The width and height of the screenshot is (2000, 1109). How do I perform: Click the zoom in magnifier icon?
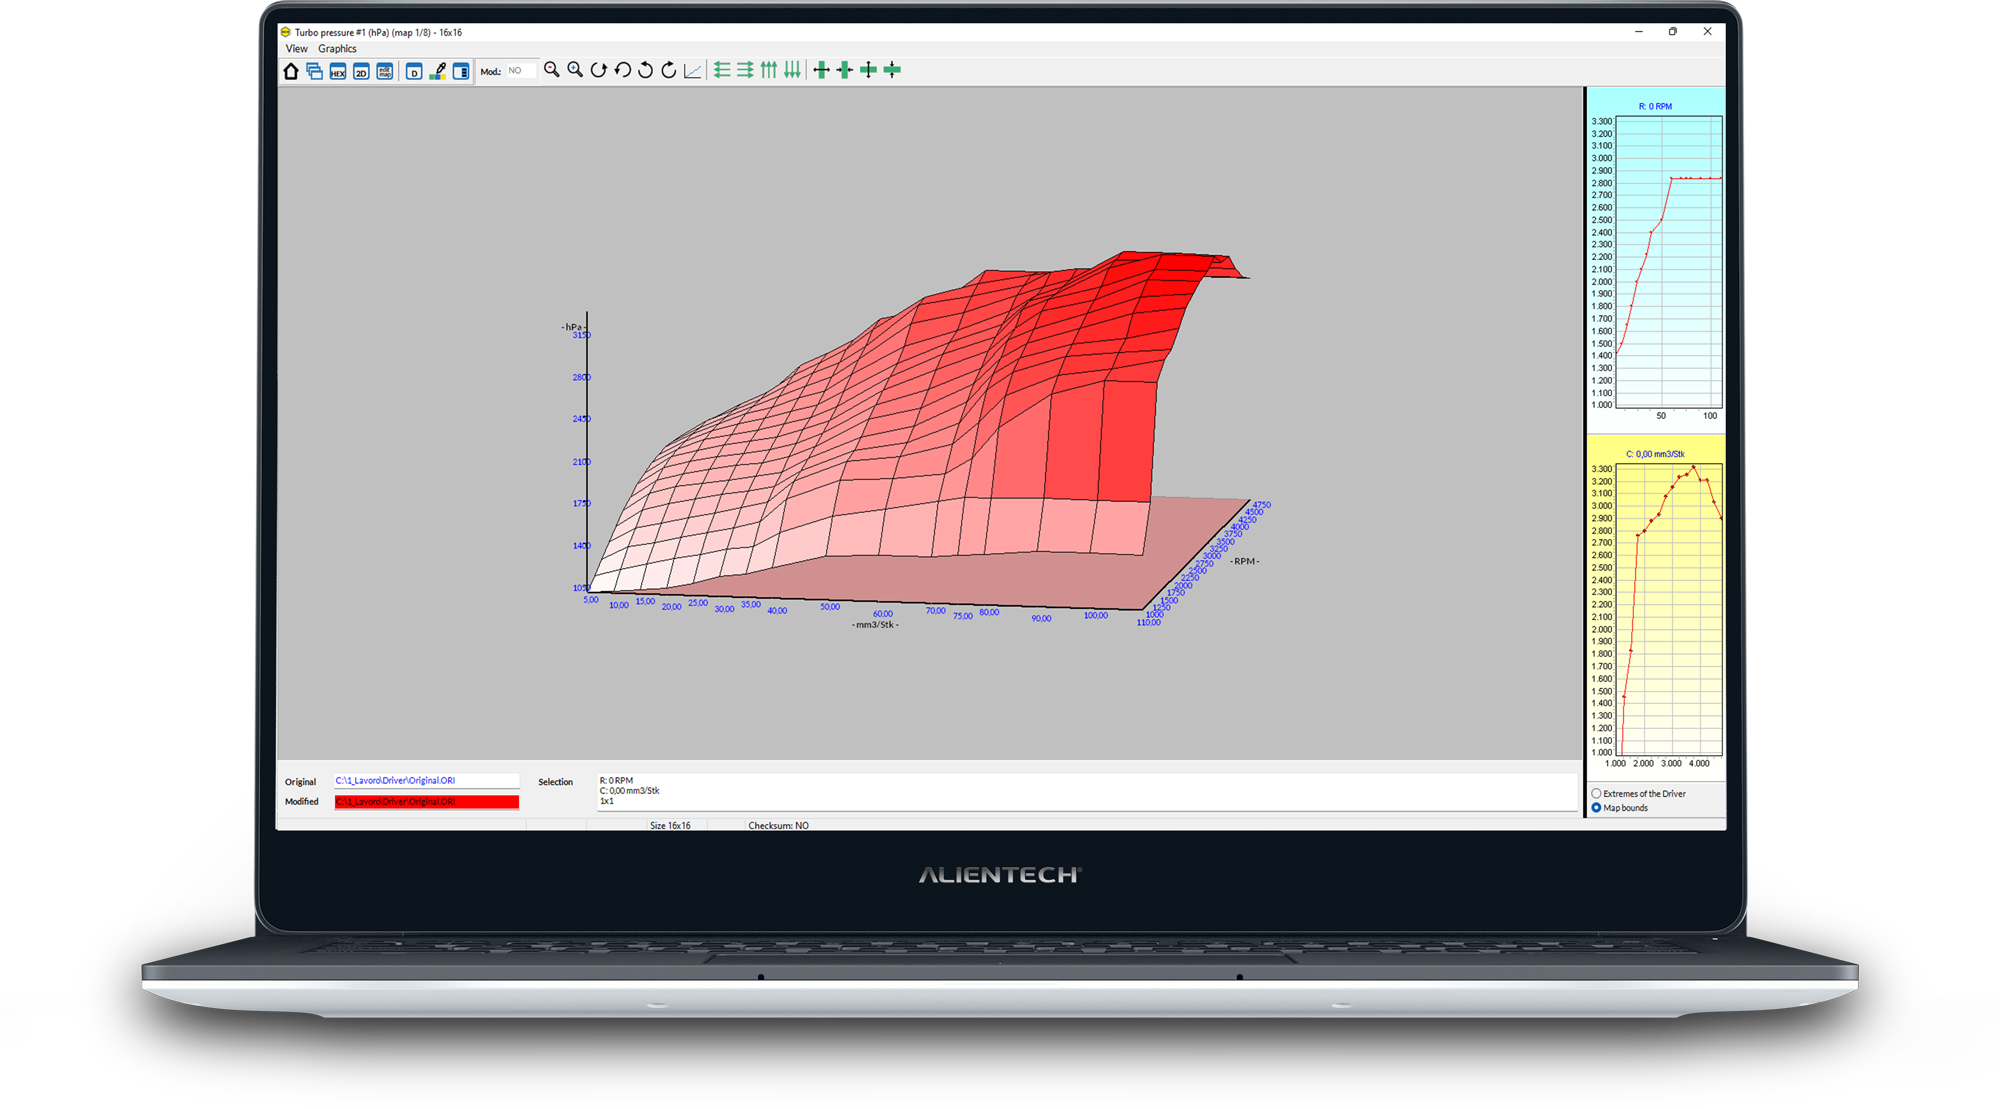[575, 70]
